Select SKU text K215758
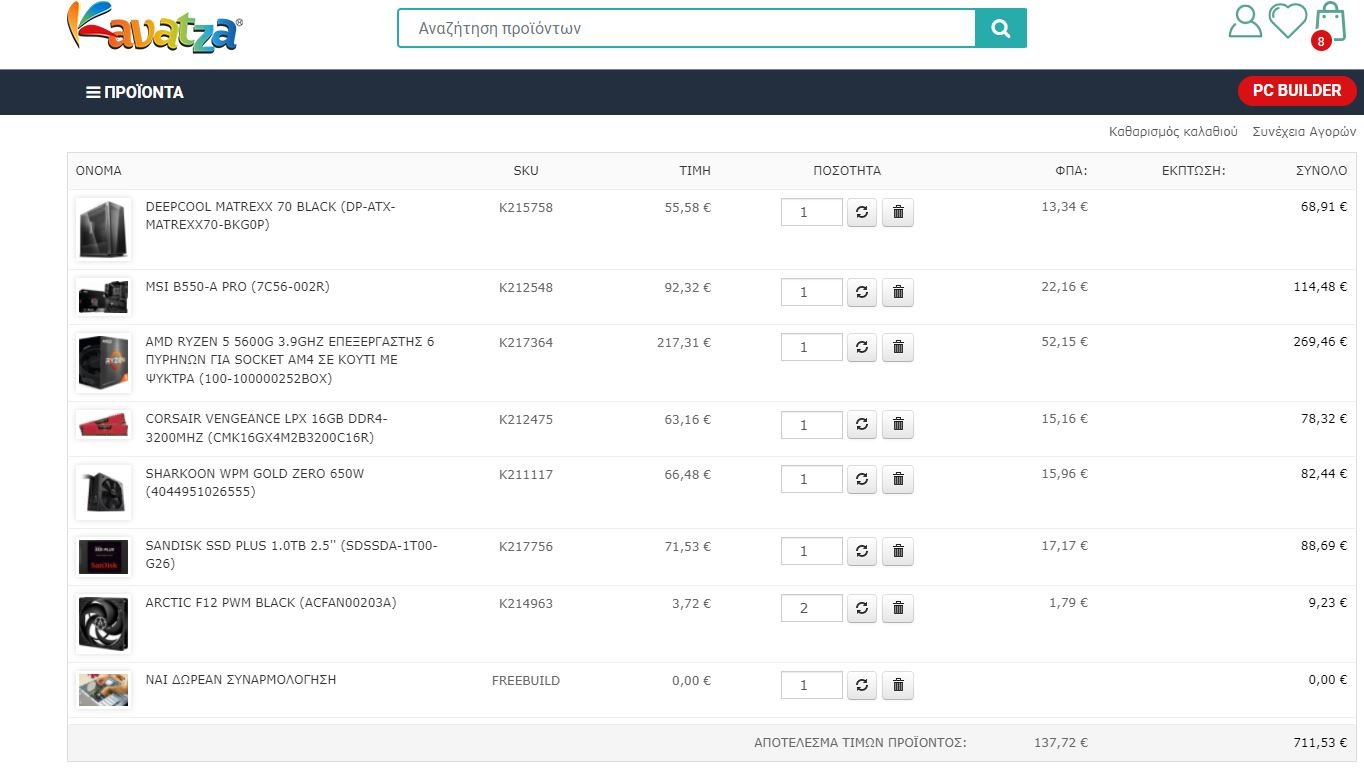 coord(526,208)
